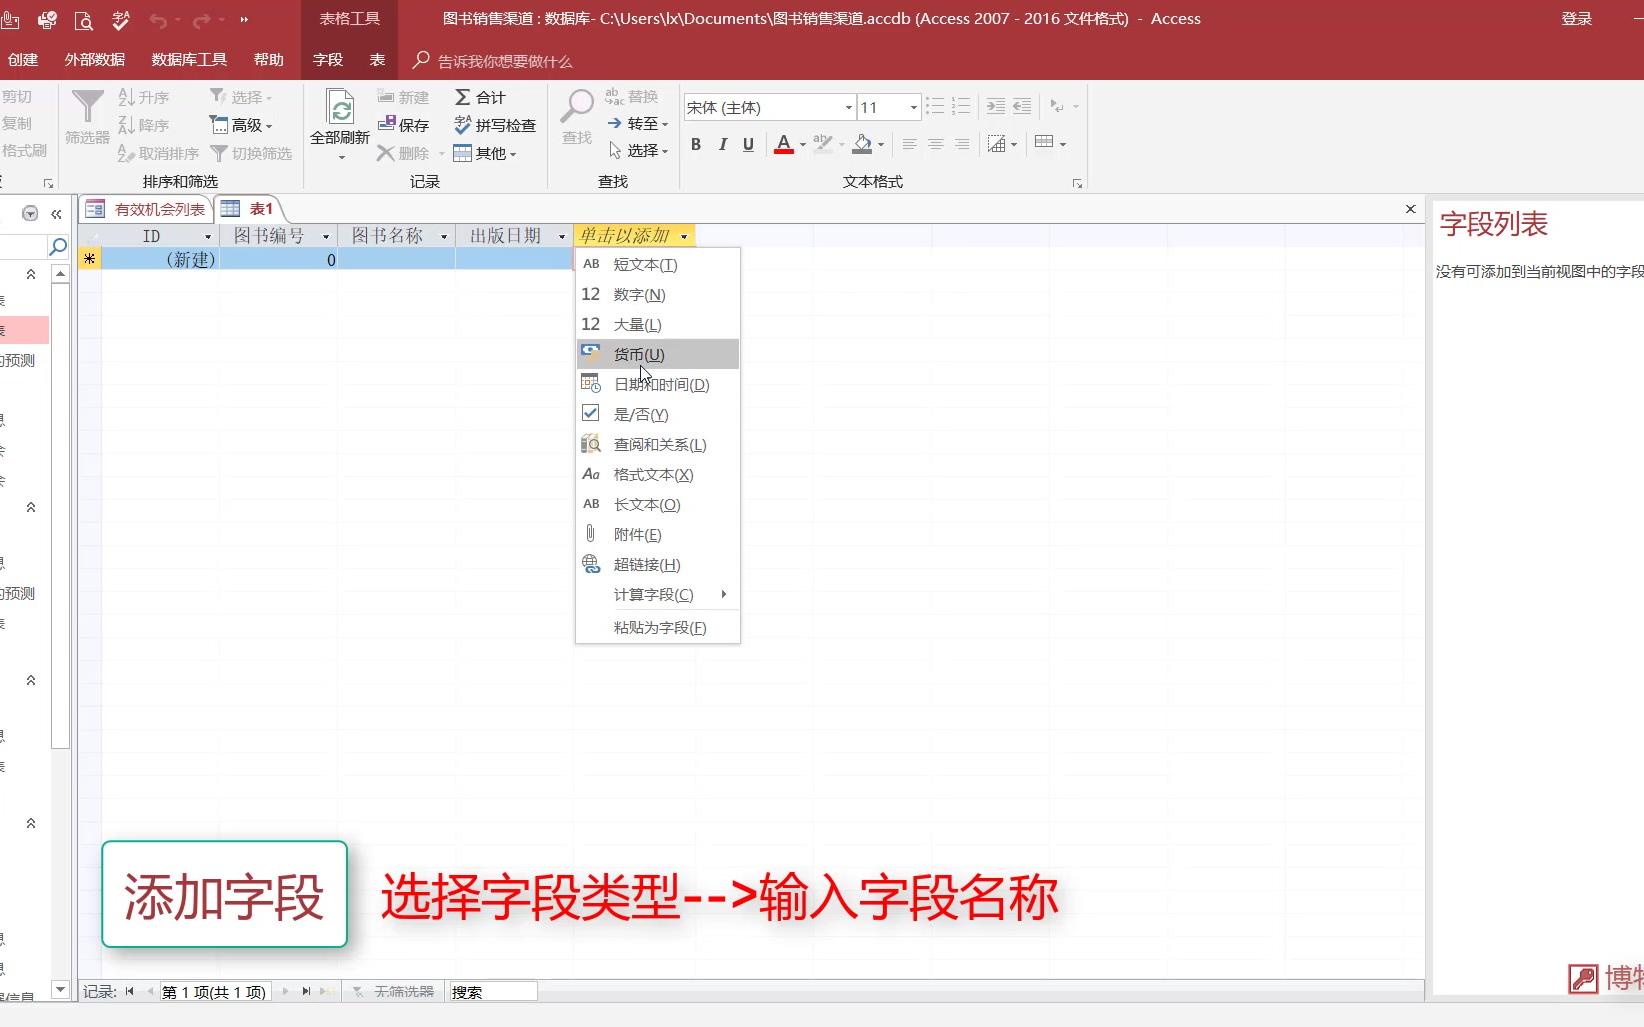The height and width of the screenshot is (1027, 1644).
Task: Open 高级 advanced filter dropdown
Action: (x=241, y=125)
